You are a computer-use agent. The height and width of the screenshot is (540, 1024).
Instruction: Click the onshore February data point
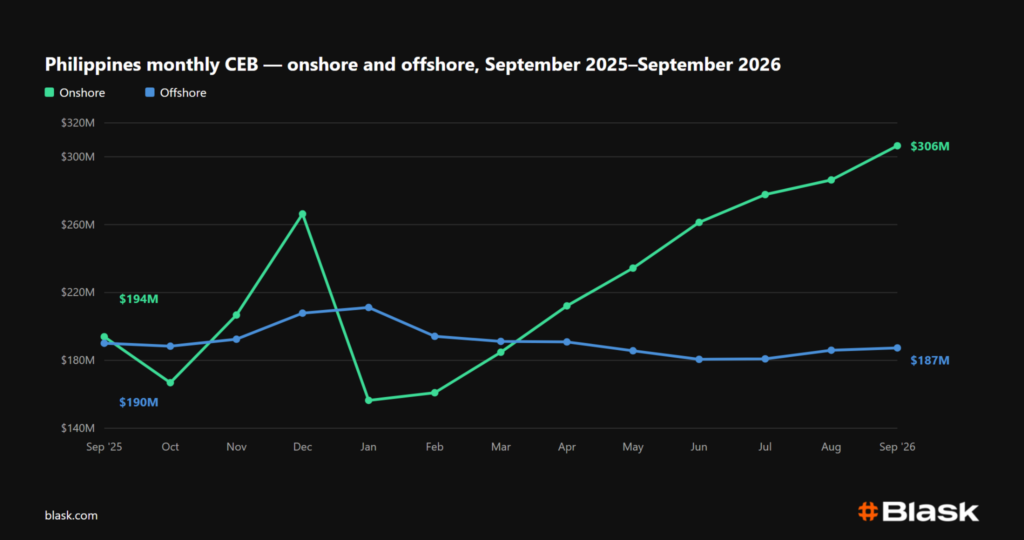pyautogui.click(x=434, y=392)
